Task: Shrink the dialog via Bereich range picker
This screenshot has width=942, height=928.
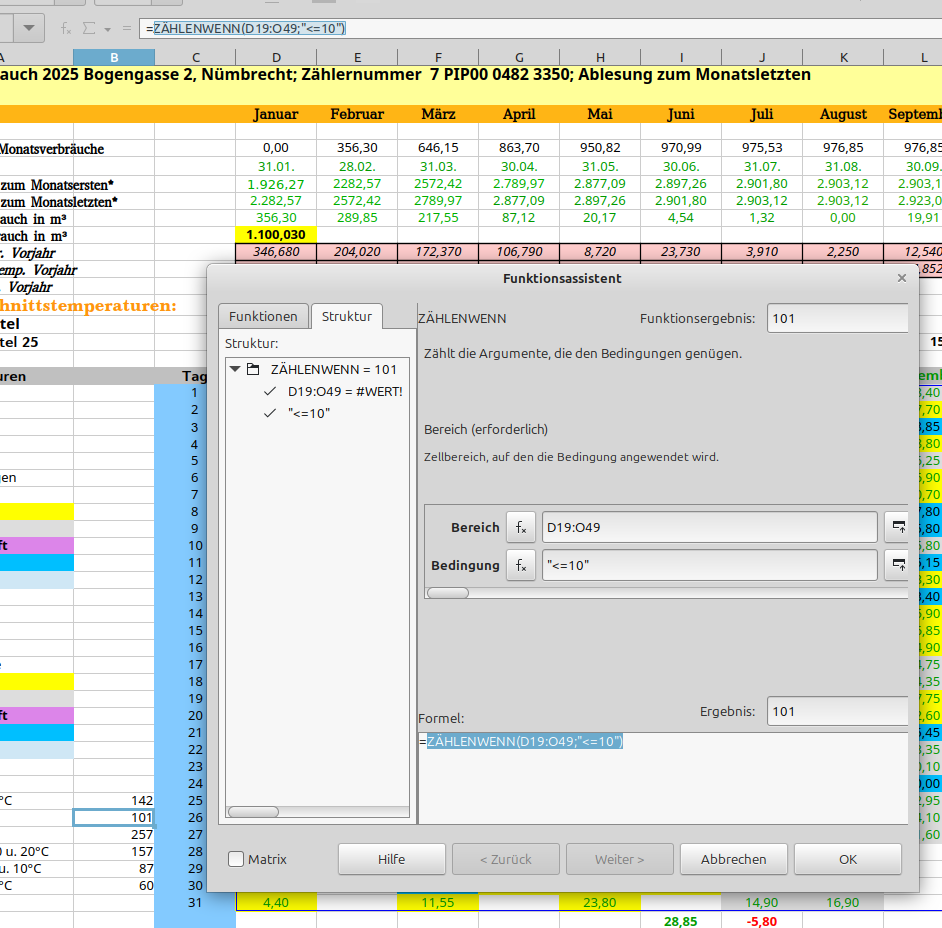Action: (x=896, y=527)
